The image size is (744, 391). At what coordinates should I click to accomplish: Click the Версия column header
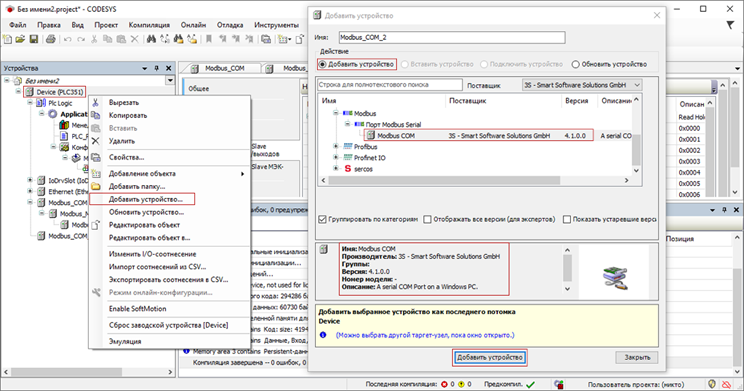[577, 101]
